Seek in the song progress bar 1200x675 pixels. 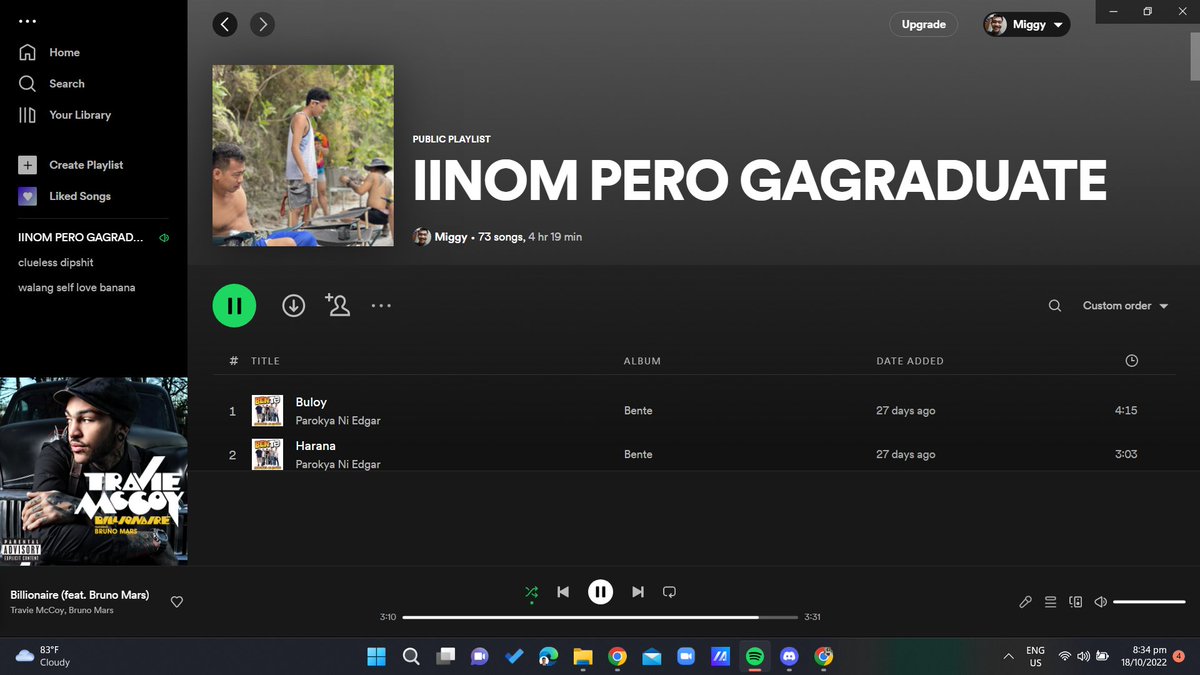(x=600, y=617)
